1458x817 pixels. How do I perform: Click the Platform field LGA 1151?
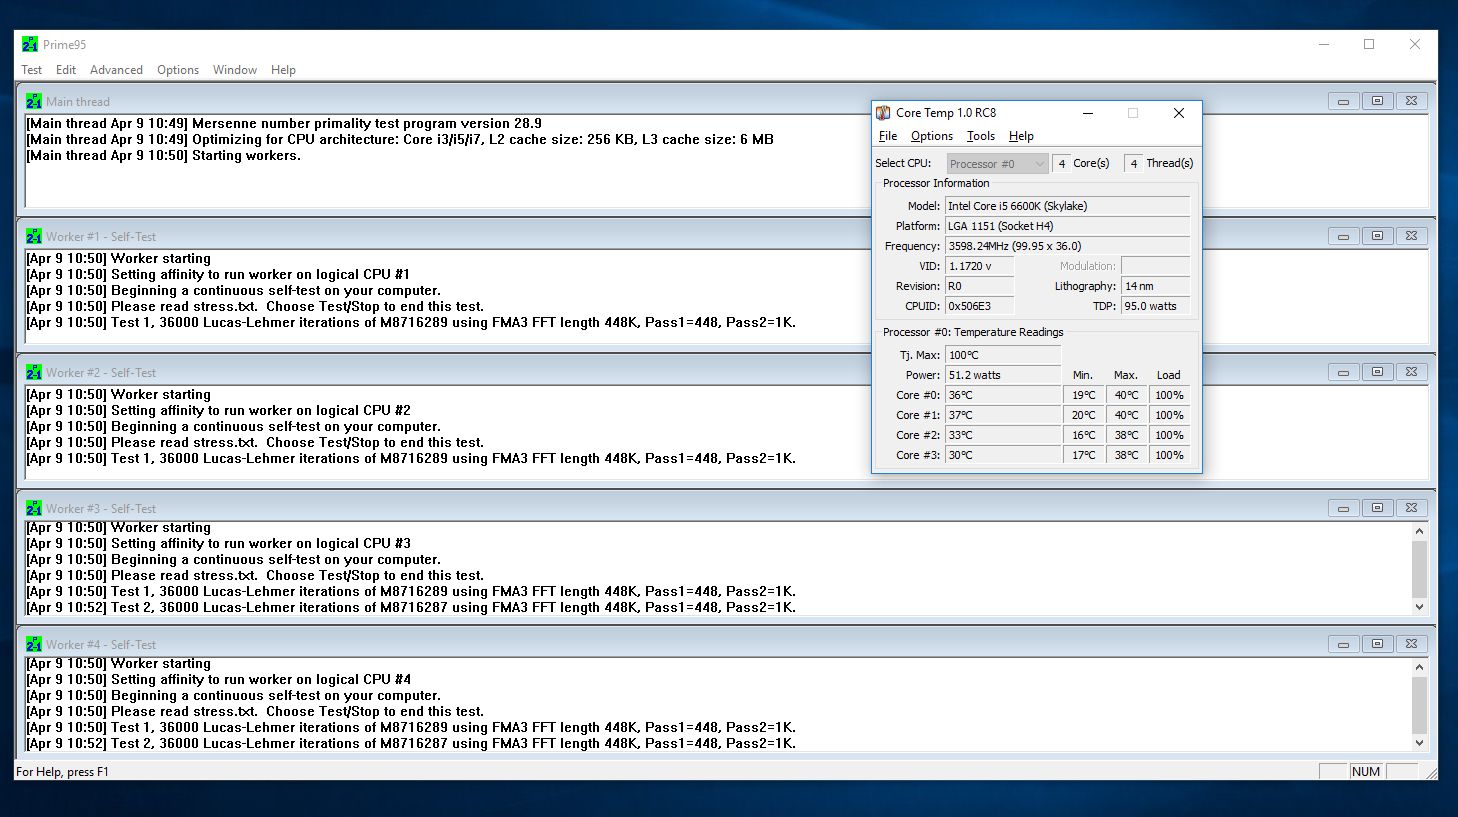[x=1068, y=226]
